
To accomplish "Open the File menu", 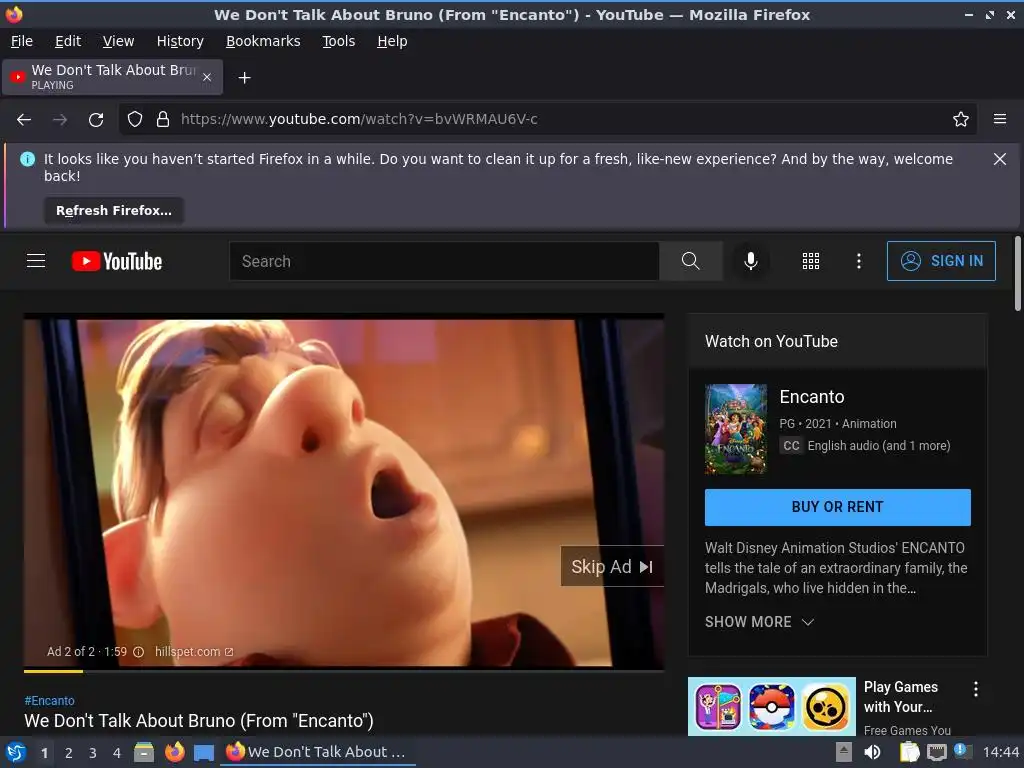I will tap(22, 41).
